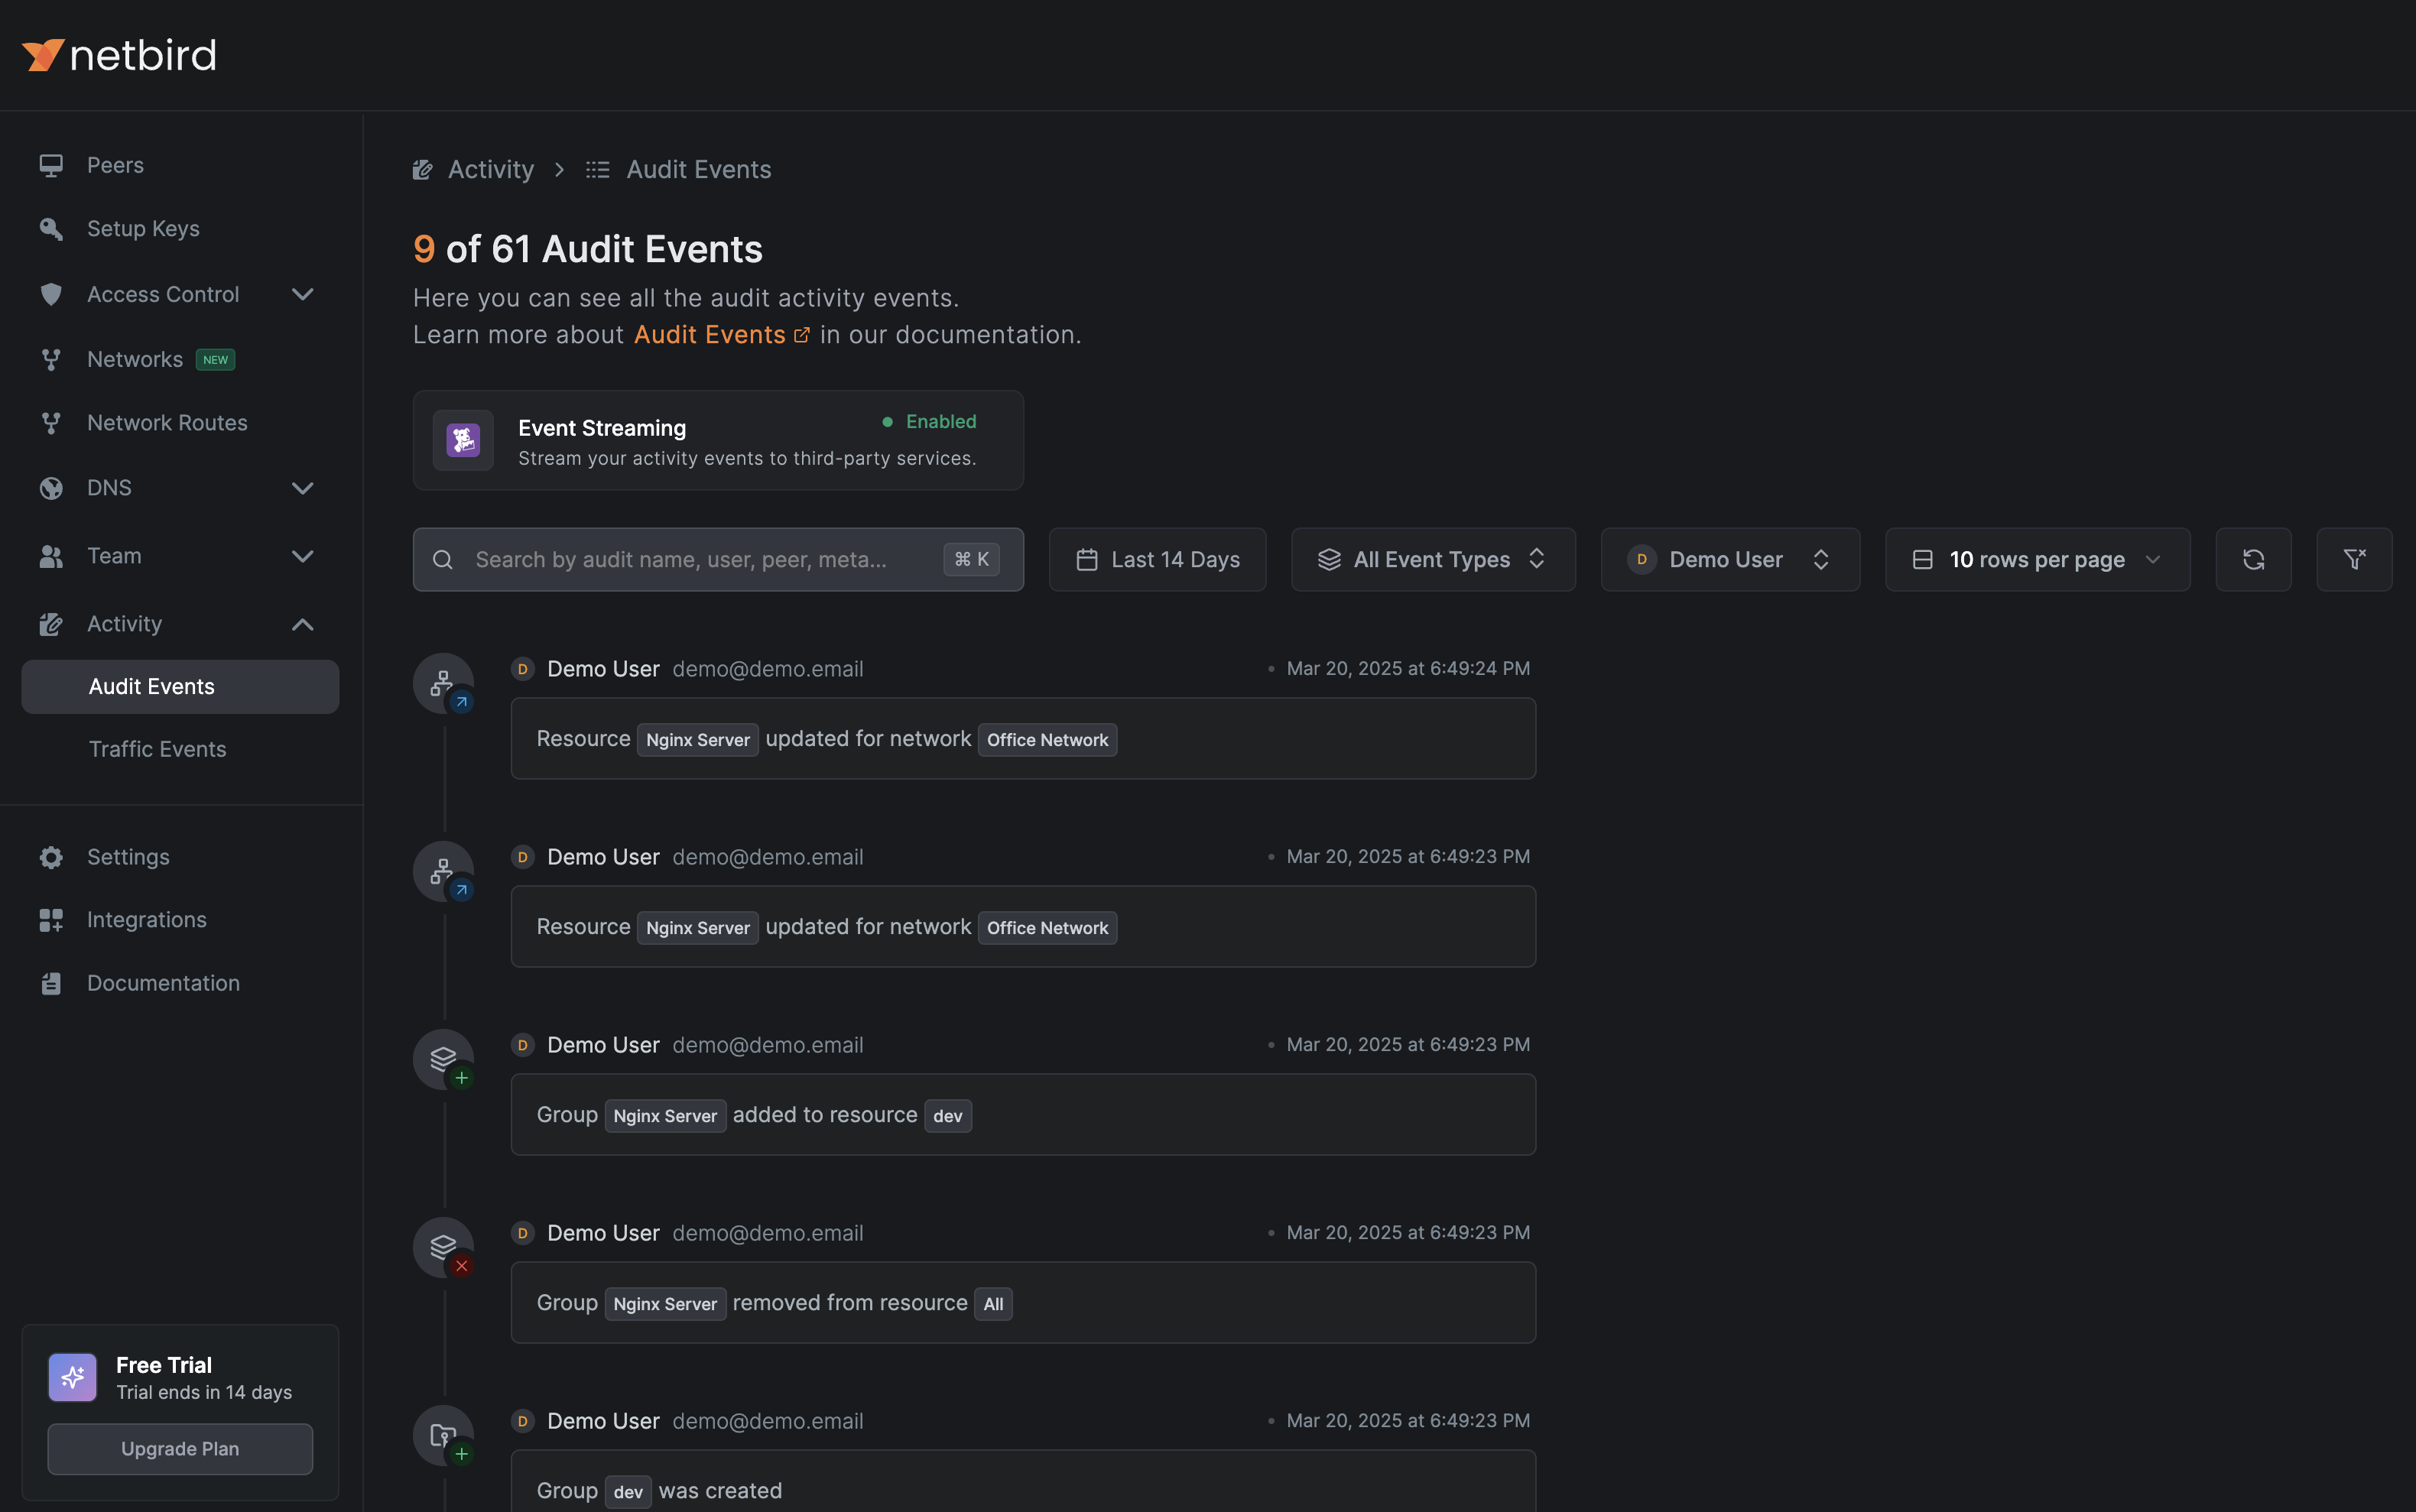Open the All Event Types dropdown
The image size is (2416, 1512).
click(1432, 559)
